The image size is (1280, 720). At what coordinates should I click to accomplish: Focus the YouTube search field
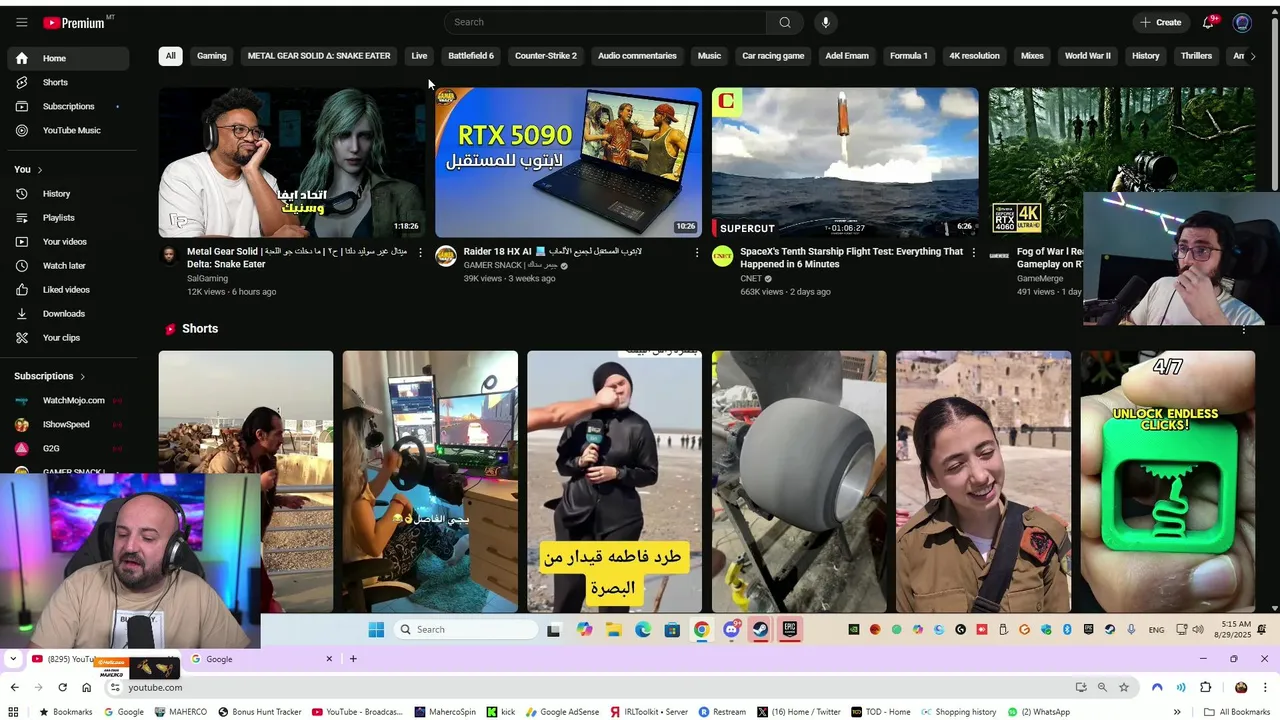pos(605,22)
